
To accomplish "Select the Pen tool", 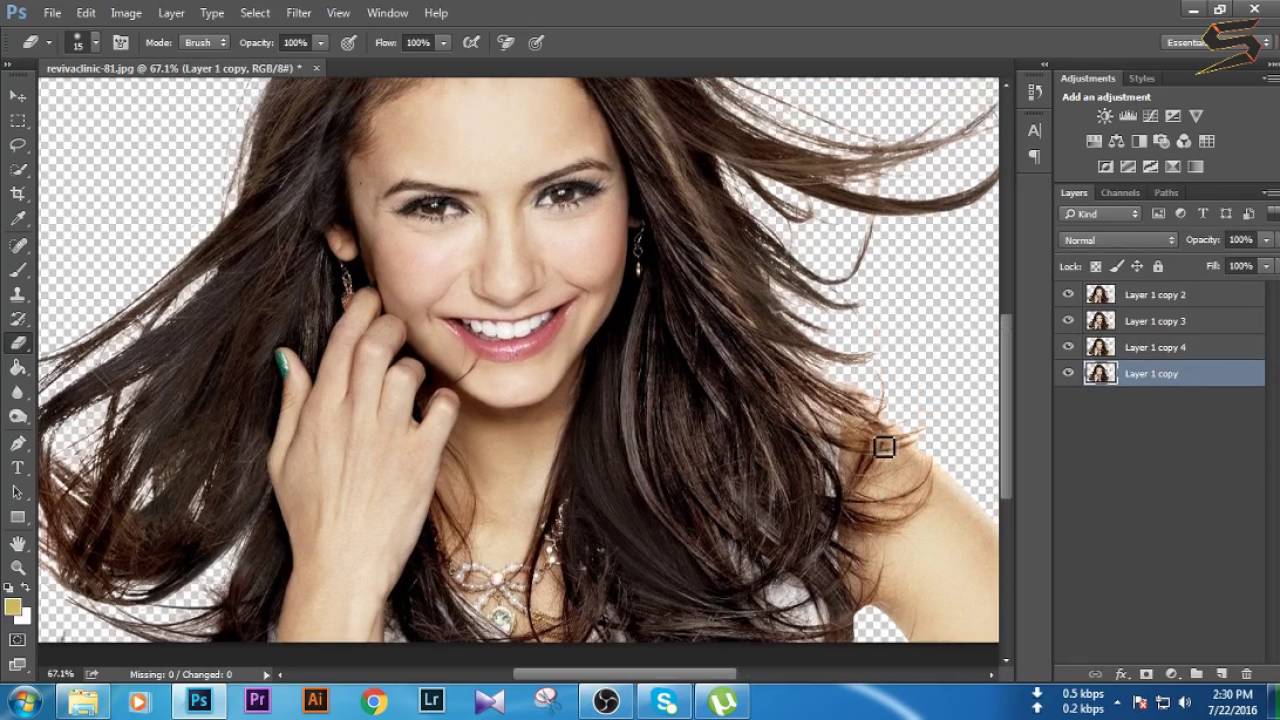I will (18, 443).
